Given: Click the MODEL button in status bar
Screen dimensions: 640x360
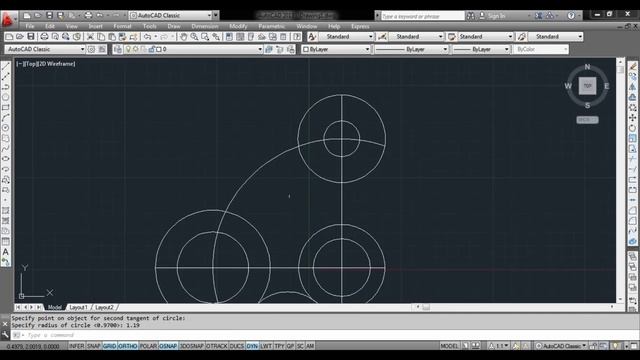Looking at the screenshot, I should click(x=449, y=346).
